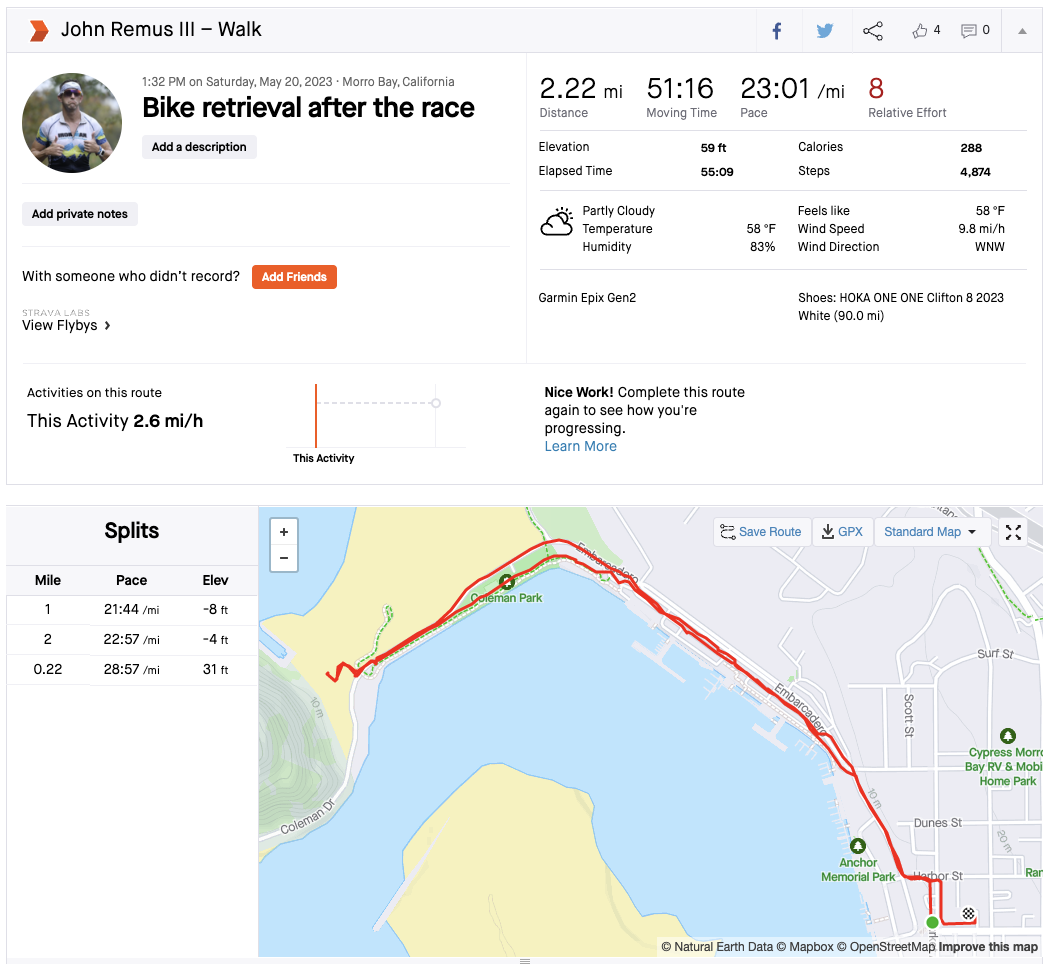
Task: Open the Learn More link
Action: (x=580, y=446)
